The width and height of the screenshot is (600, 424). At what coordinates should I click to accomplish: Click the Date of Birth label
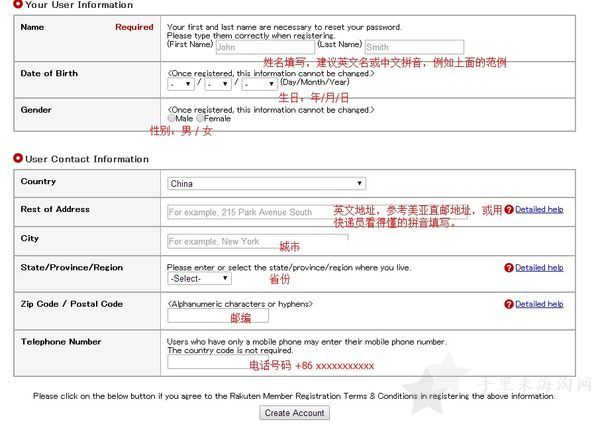49,73
